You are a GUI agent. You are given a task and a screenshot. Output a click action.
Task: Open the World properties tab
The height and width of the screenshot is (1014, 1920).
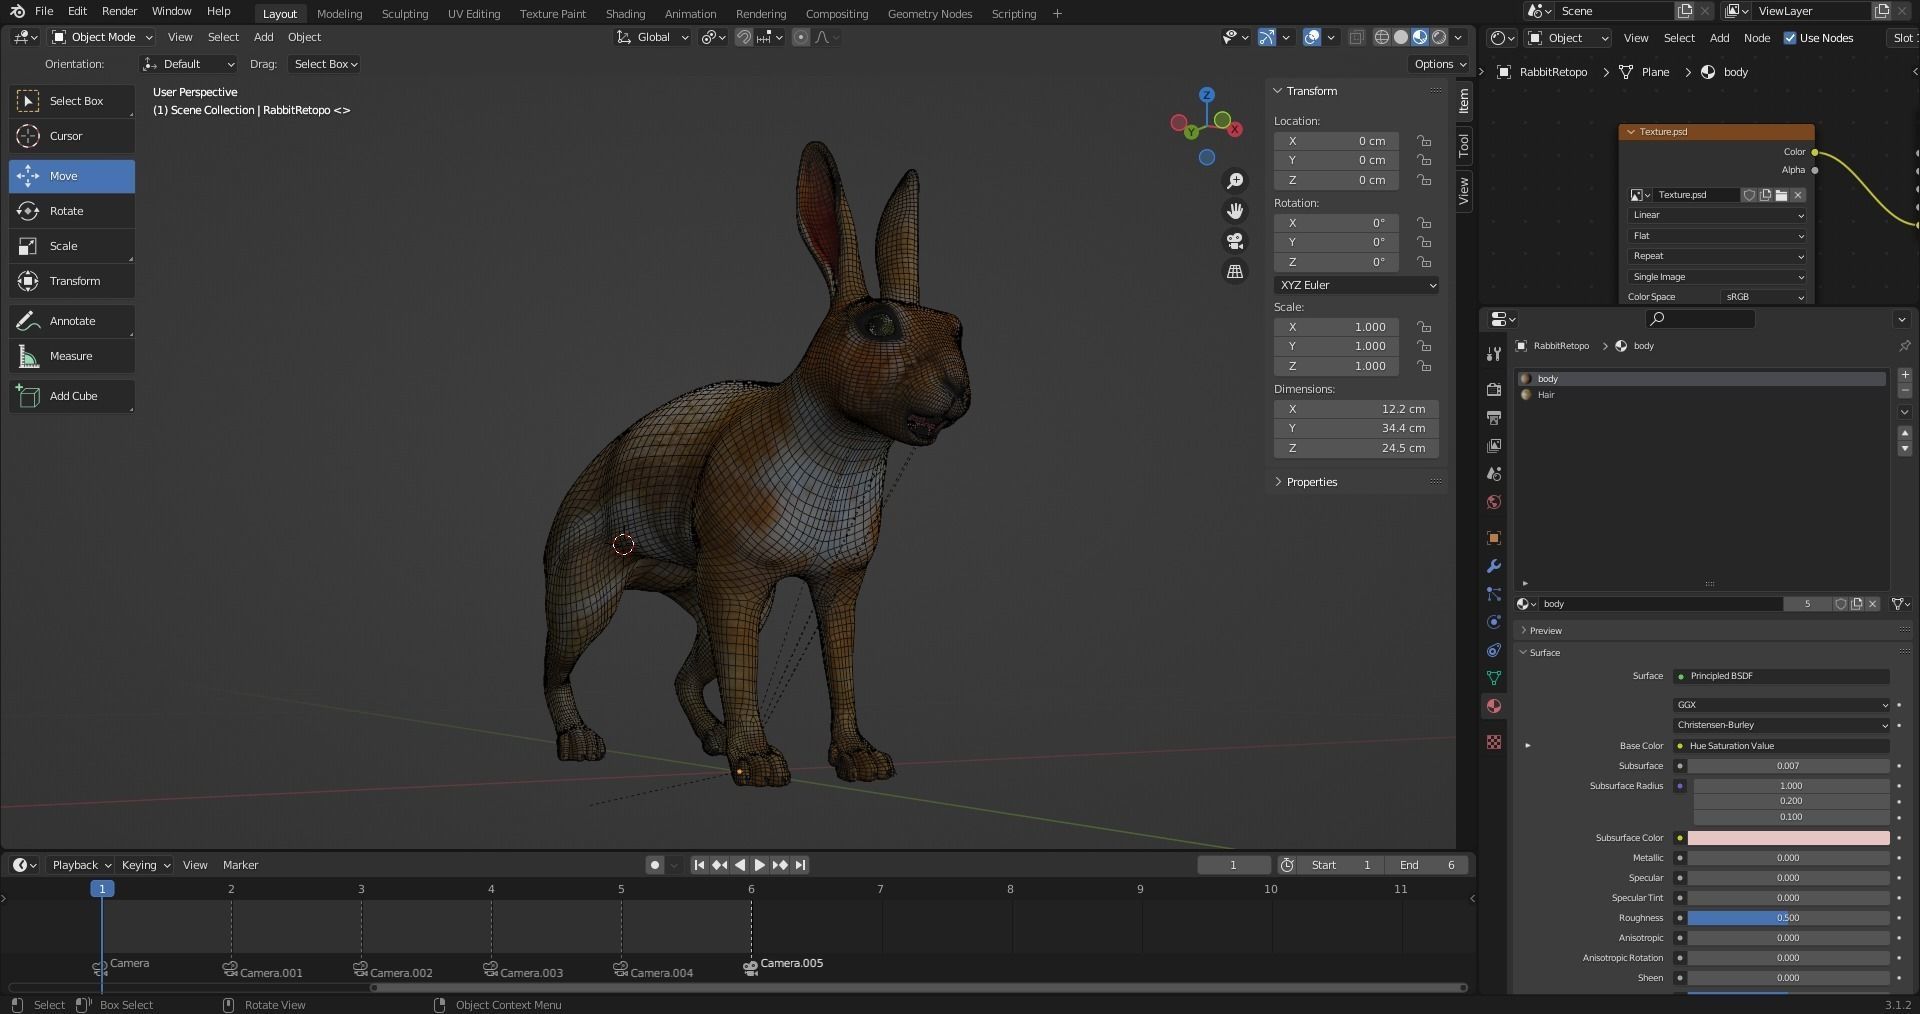coord(1494,502)
